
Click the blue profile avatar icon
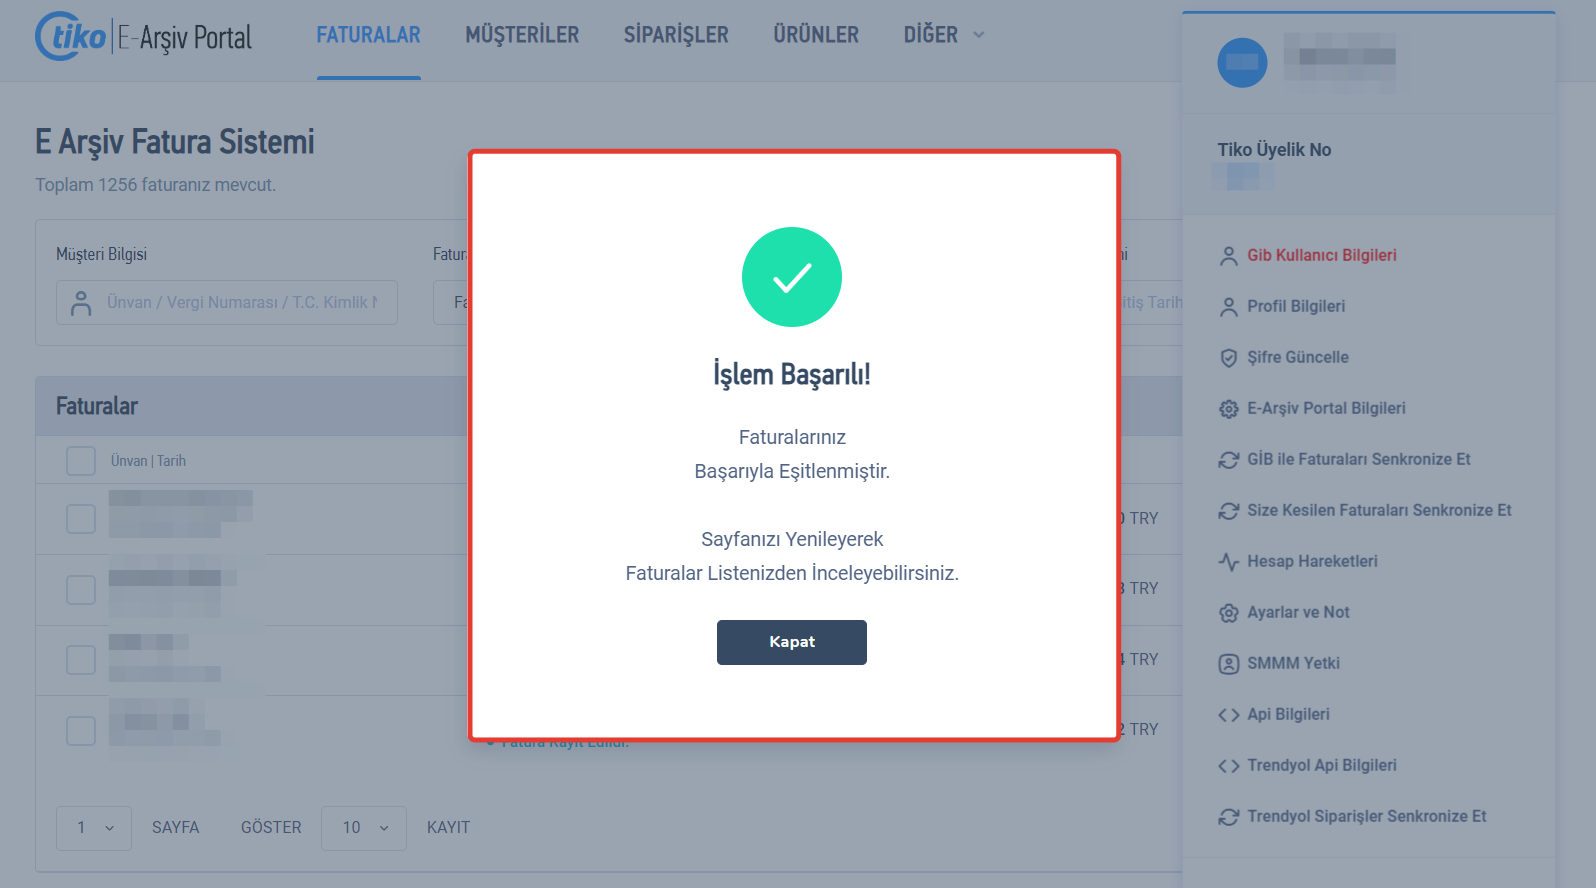[x=1242, y=62]
